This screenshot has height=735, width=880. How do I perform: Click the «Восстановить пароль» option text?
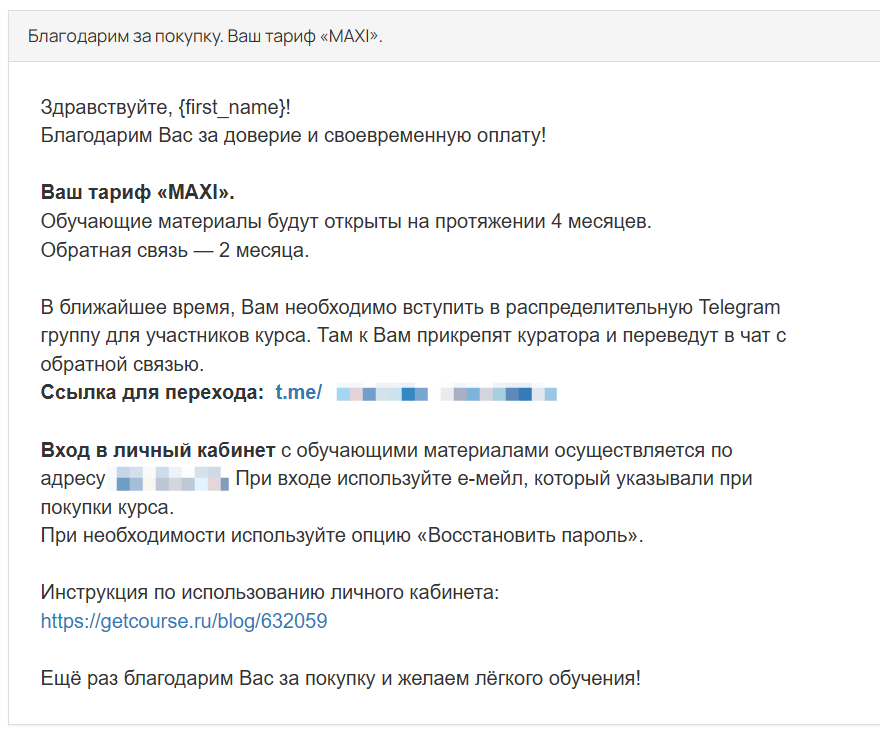pyautogui.click(x=535, y=535)
